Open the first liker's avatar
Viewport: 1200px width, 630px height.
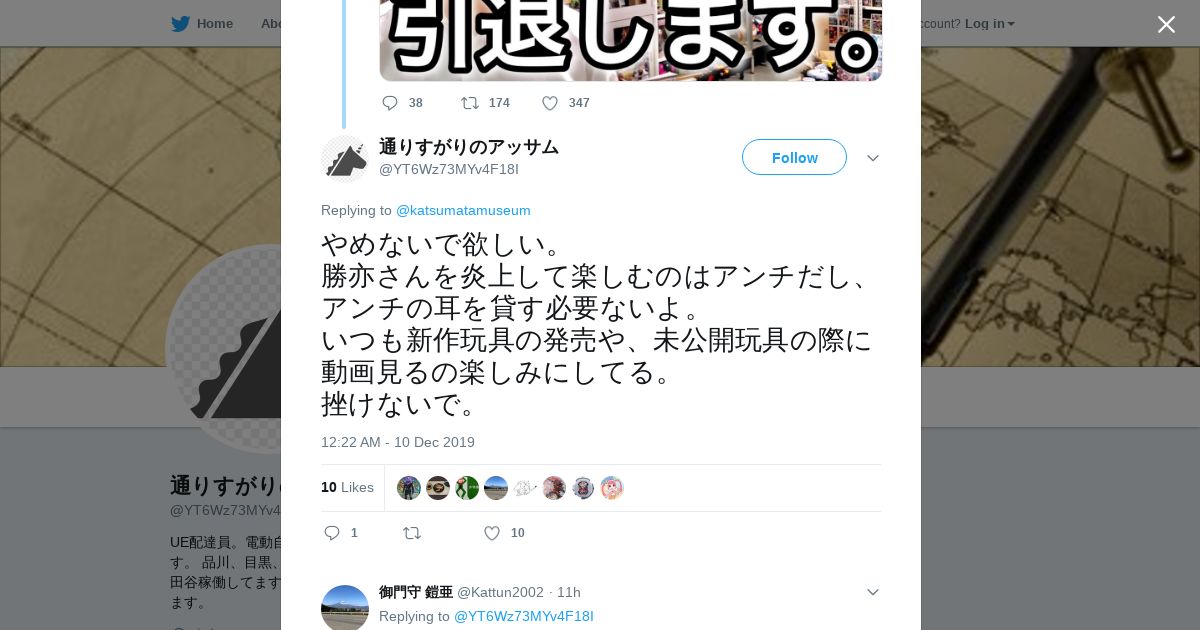409,488
